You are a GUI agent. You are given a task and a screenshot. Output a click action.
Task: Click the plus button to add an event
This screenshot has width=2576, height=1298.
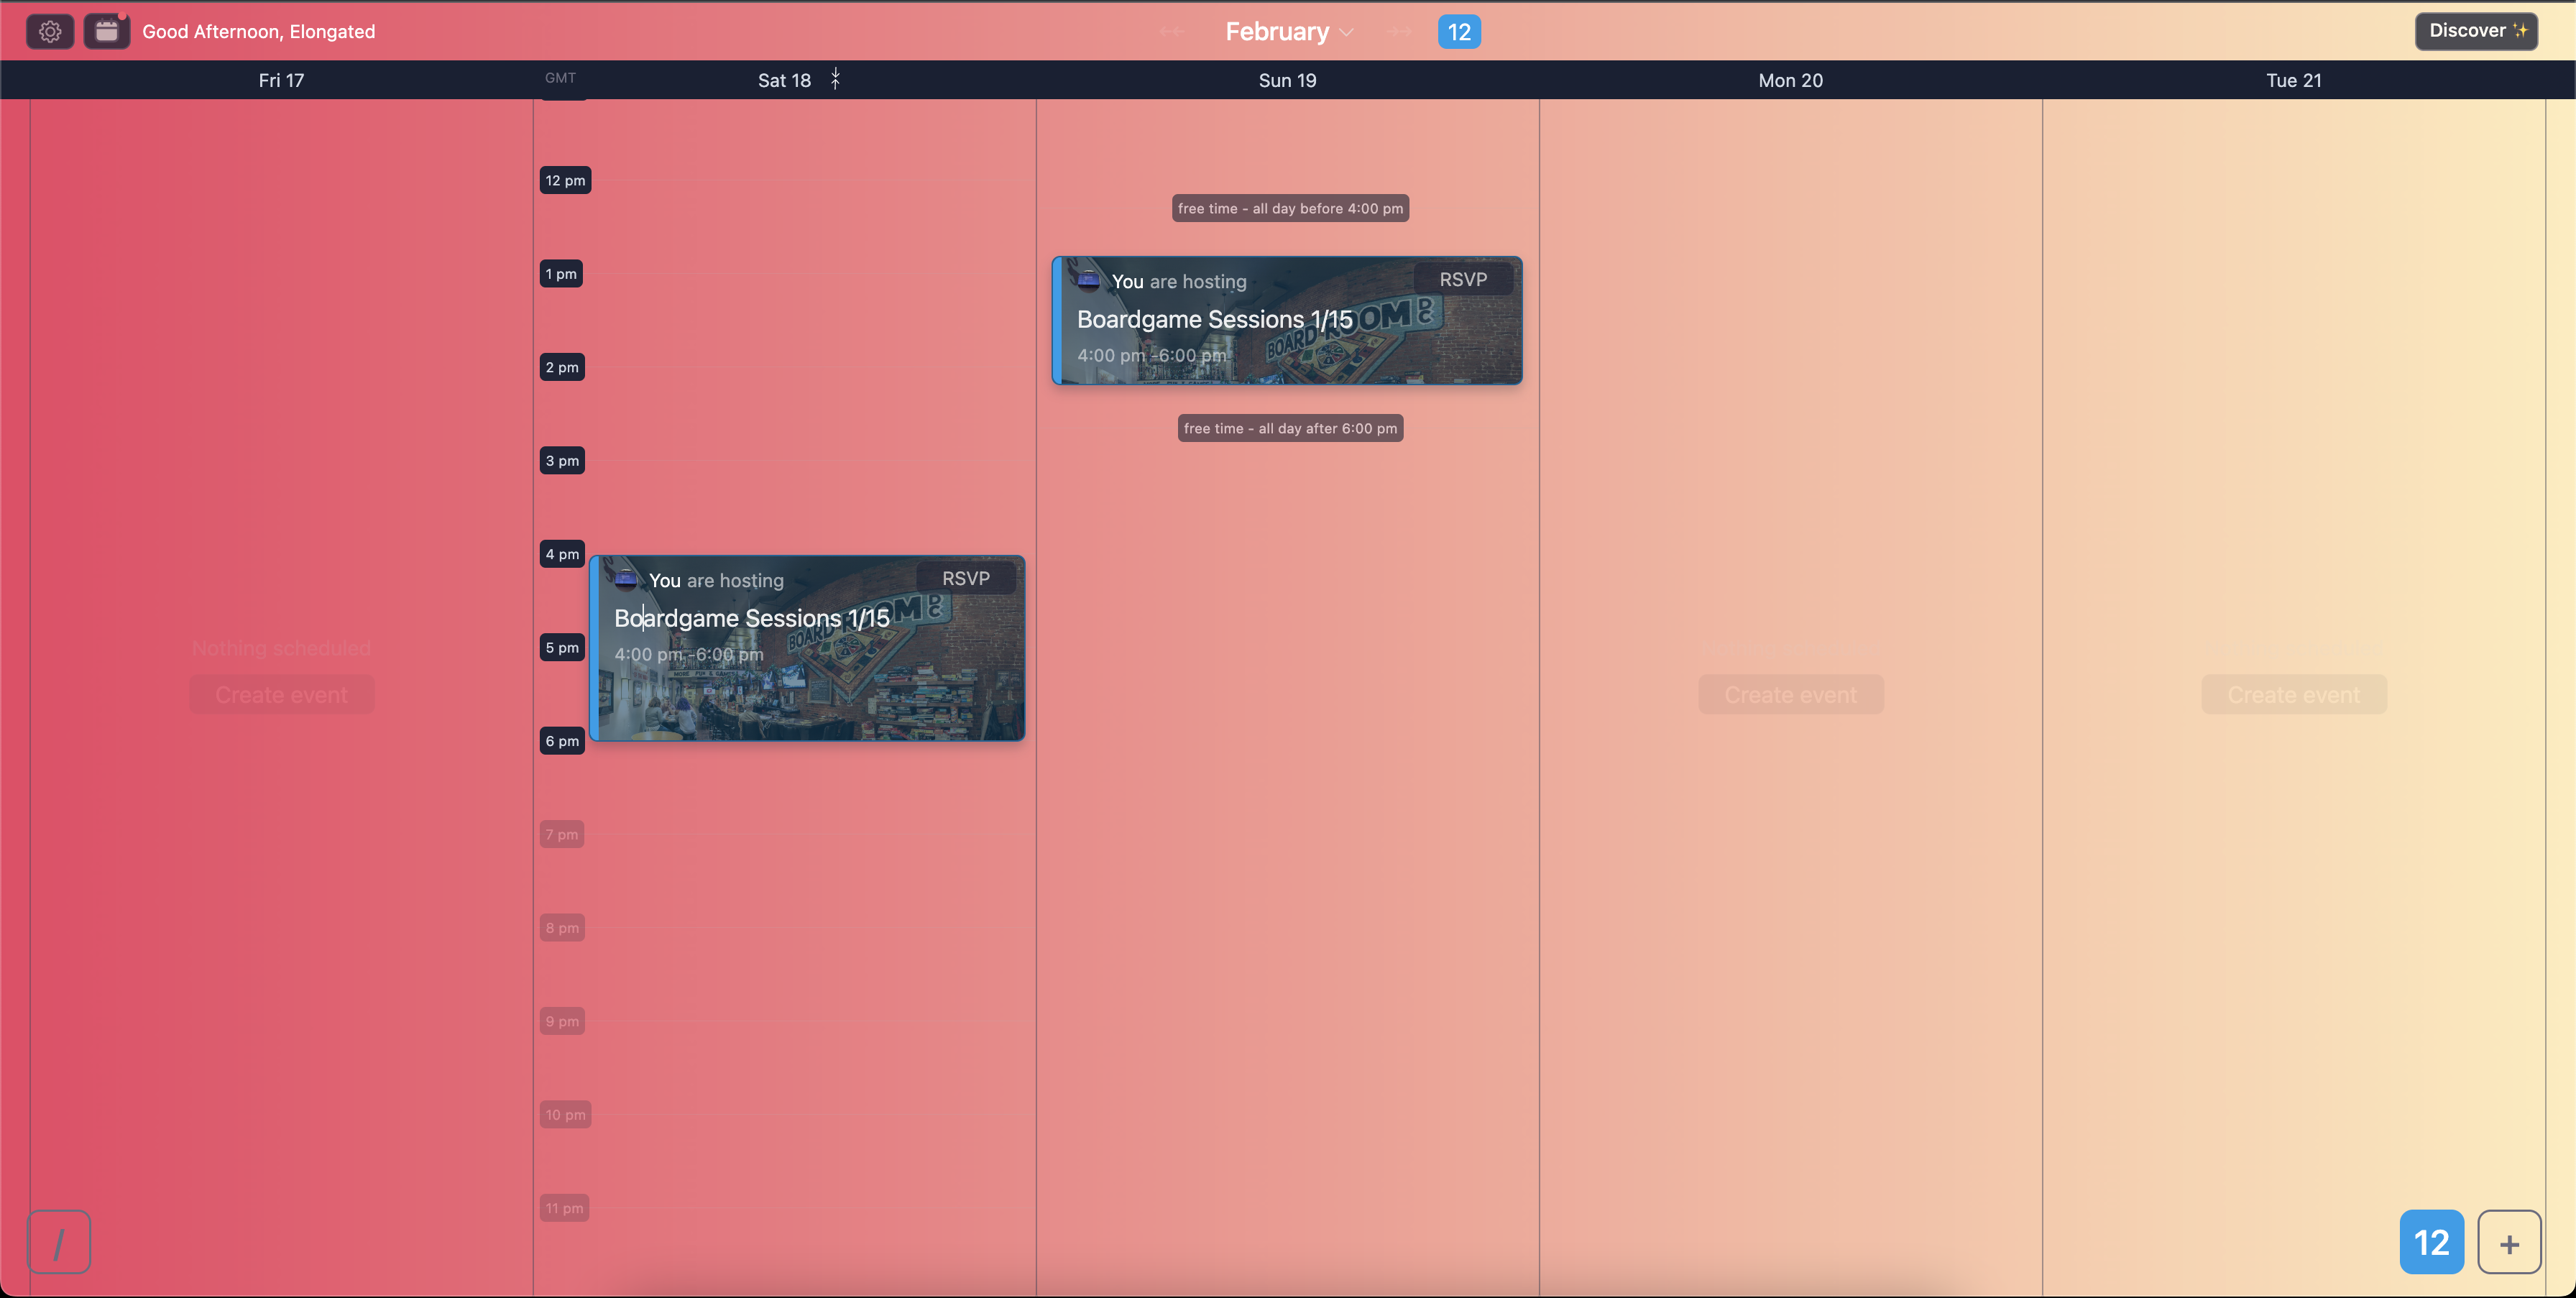pyautogui.click(x=2508, y=1242)
